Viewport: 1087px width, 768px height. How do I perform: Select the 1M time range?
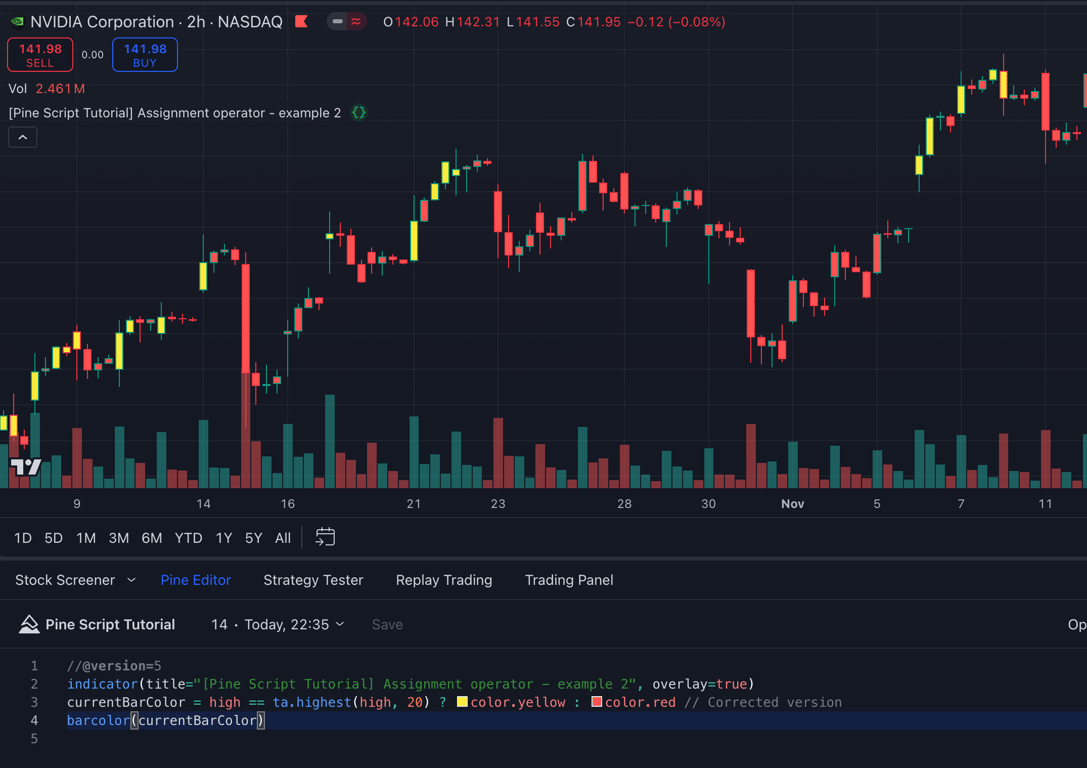pyautogui.click(x=86, y=538)
